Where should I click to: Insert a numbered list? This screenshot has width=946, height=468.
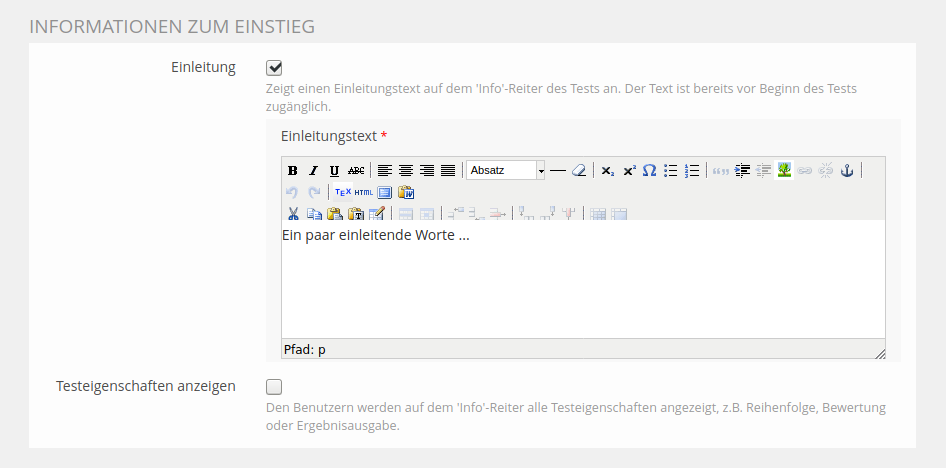[692, 171]
